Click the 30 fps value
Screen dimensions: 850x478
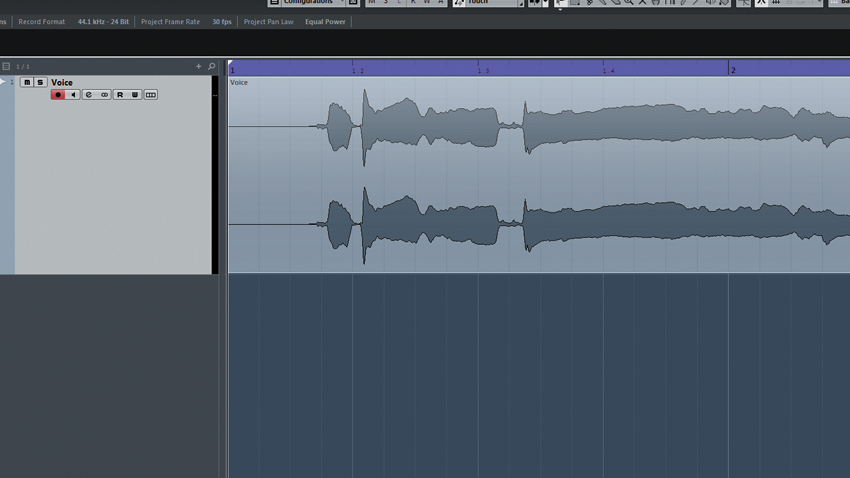(x=222, y=22)
